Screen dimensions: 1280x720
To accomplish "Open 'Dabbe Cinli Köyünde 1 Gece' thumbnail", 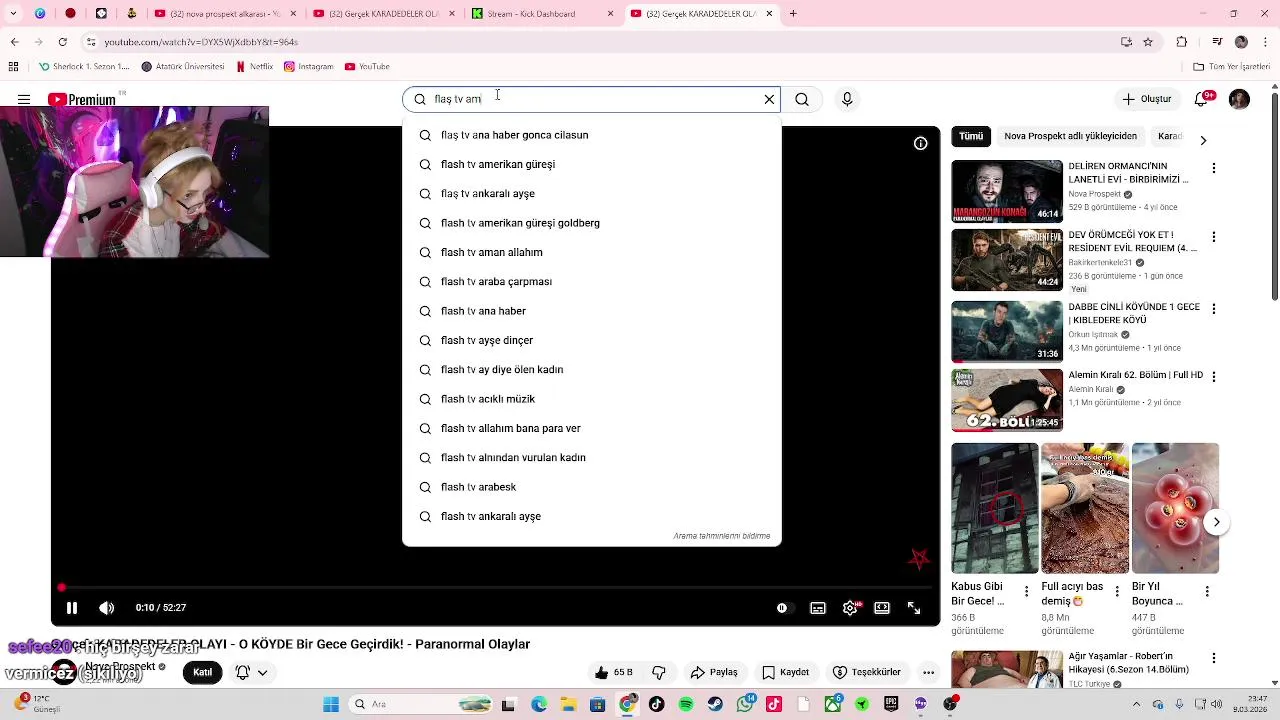I will coord(1007,331).
